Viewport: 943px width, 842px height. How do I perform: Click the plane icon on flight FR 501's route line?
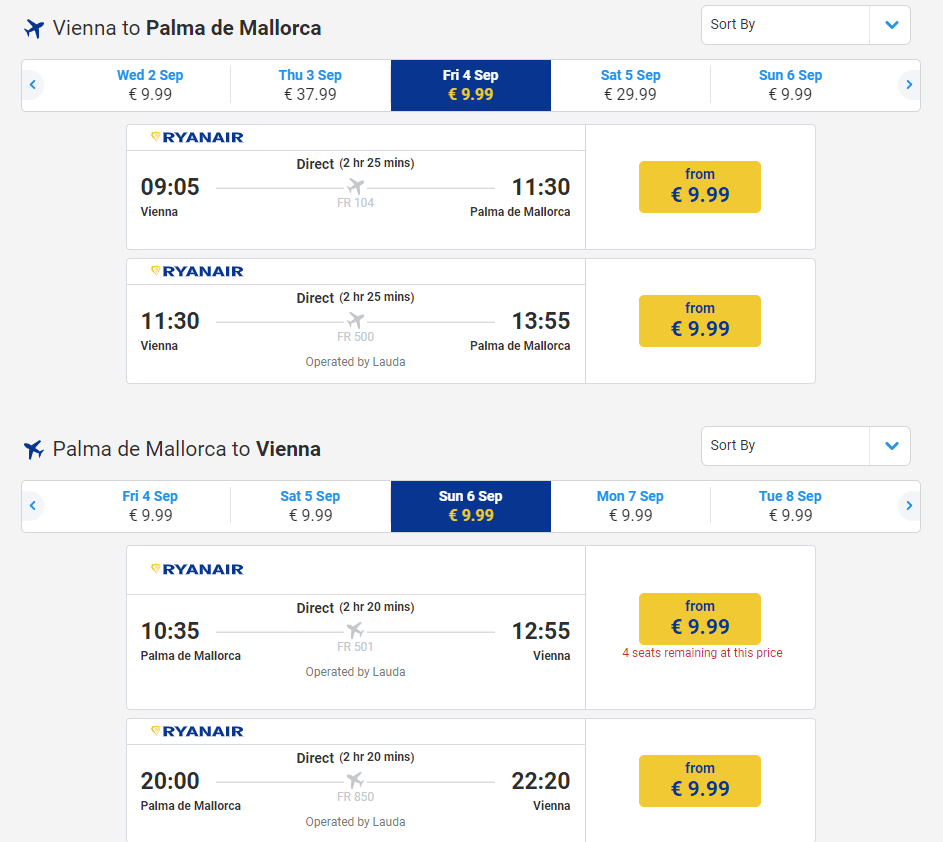[x=355, y=630]
